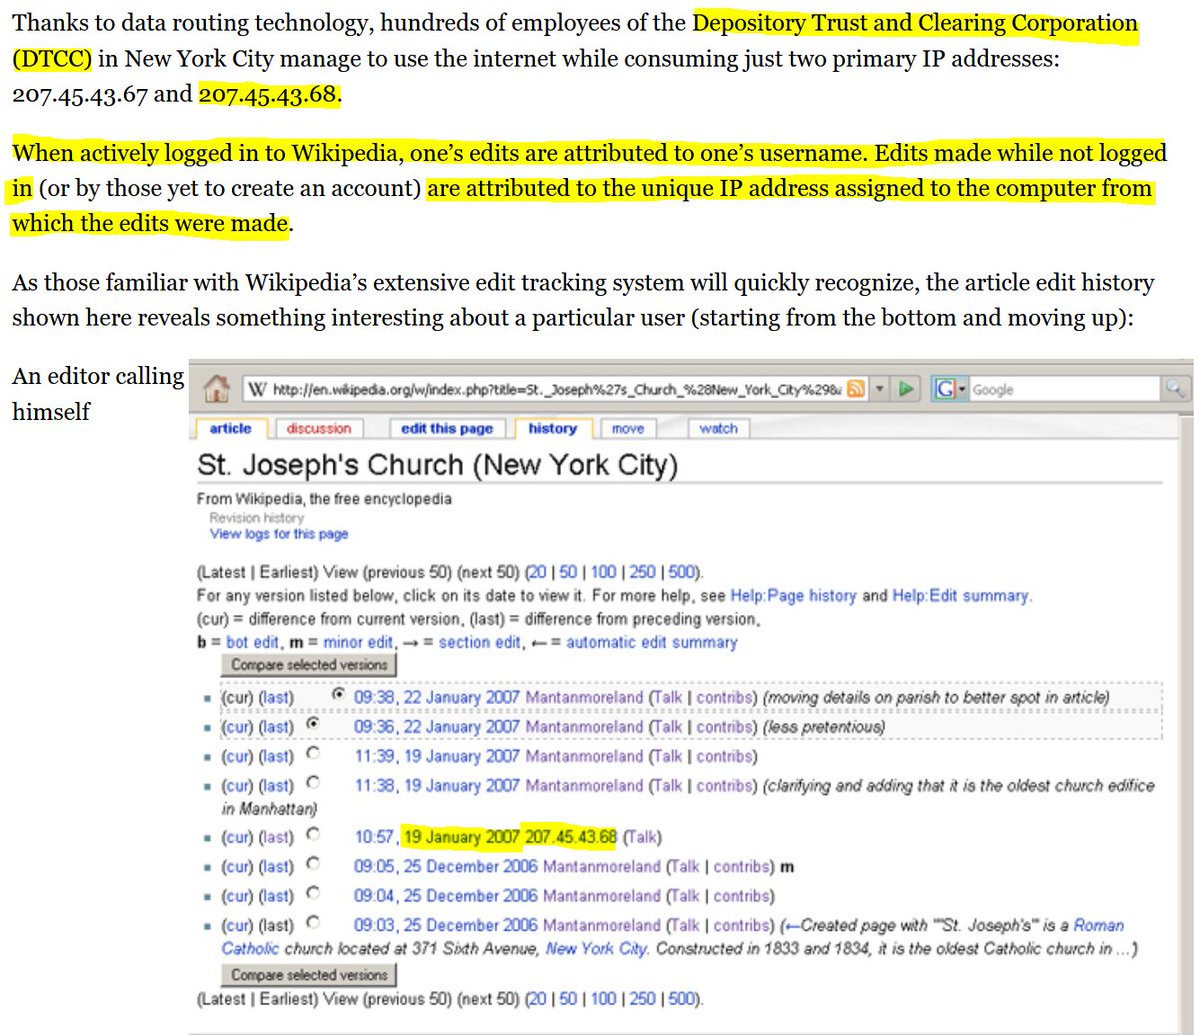Select the edit this page tab
Viewport: 1200px width, 1035px height.
[447, 428]
